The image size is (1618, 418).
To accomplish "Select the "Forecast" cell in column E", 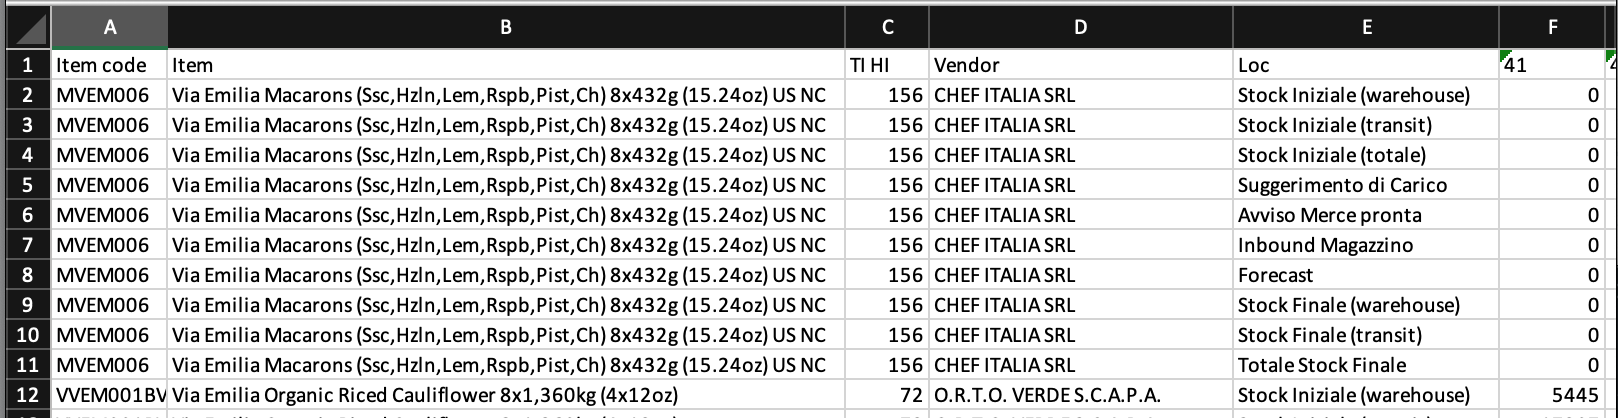I will 1366,275.
